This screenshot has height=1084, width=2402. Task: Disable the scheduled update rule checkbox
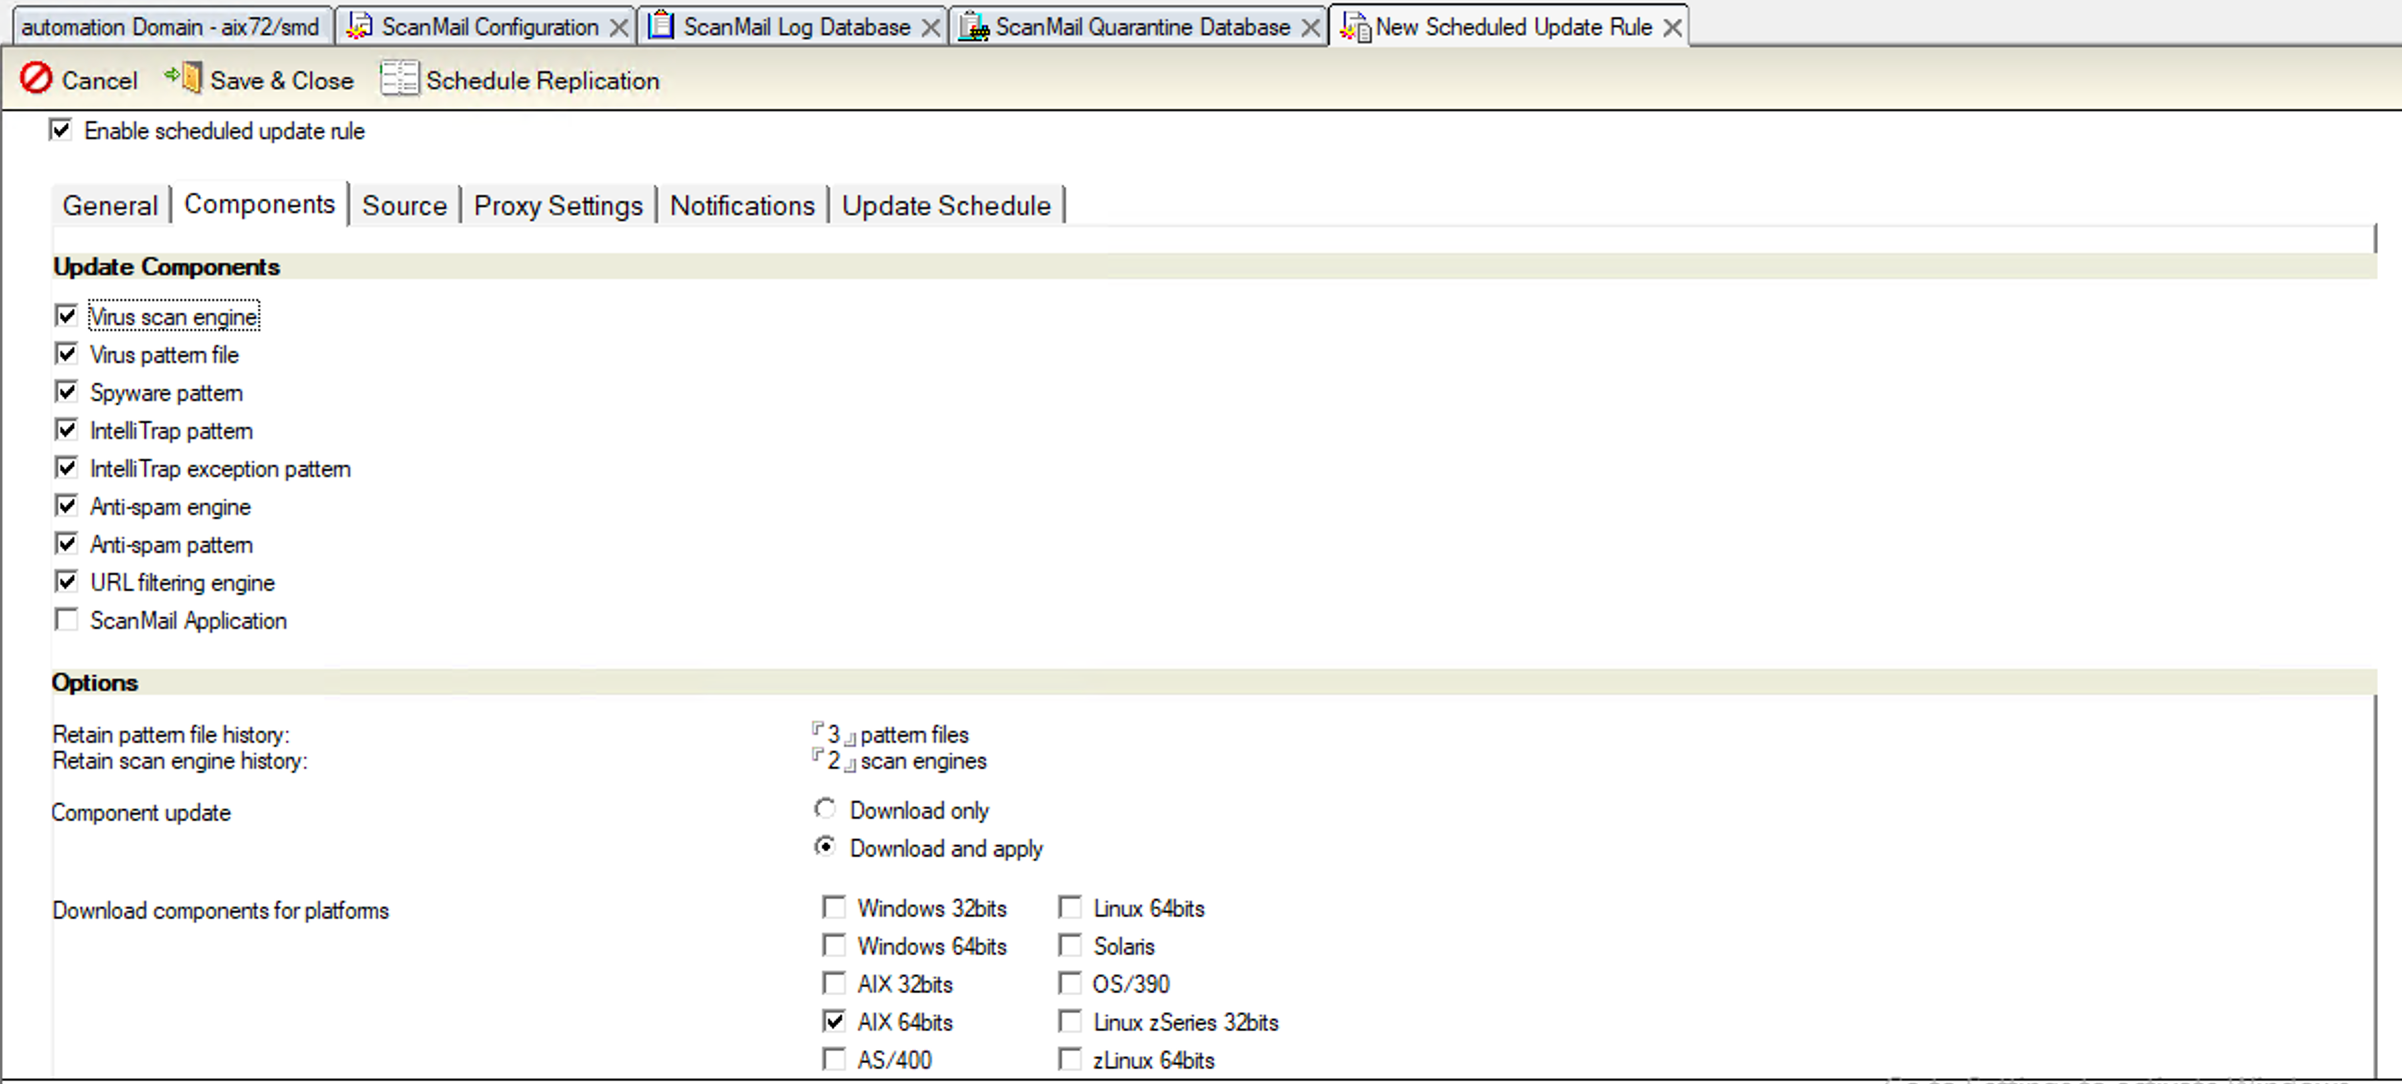tap(61, 129)
